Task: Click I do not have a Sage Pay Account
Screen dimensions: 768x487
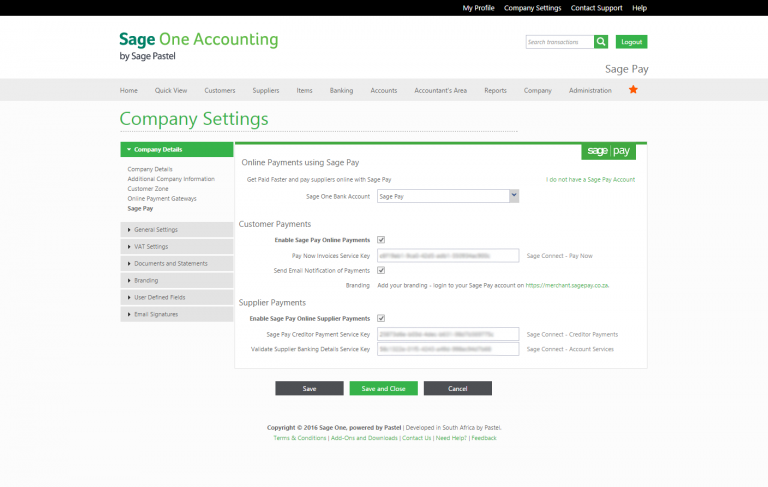Action: 591,179
